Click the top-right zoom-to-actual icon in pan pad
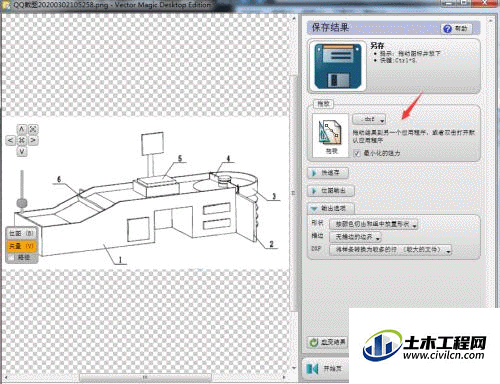This screenshot has width=500, height=384. click(33, 129)
